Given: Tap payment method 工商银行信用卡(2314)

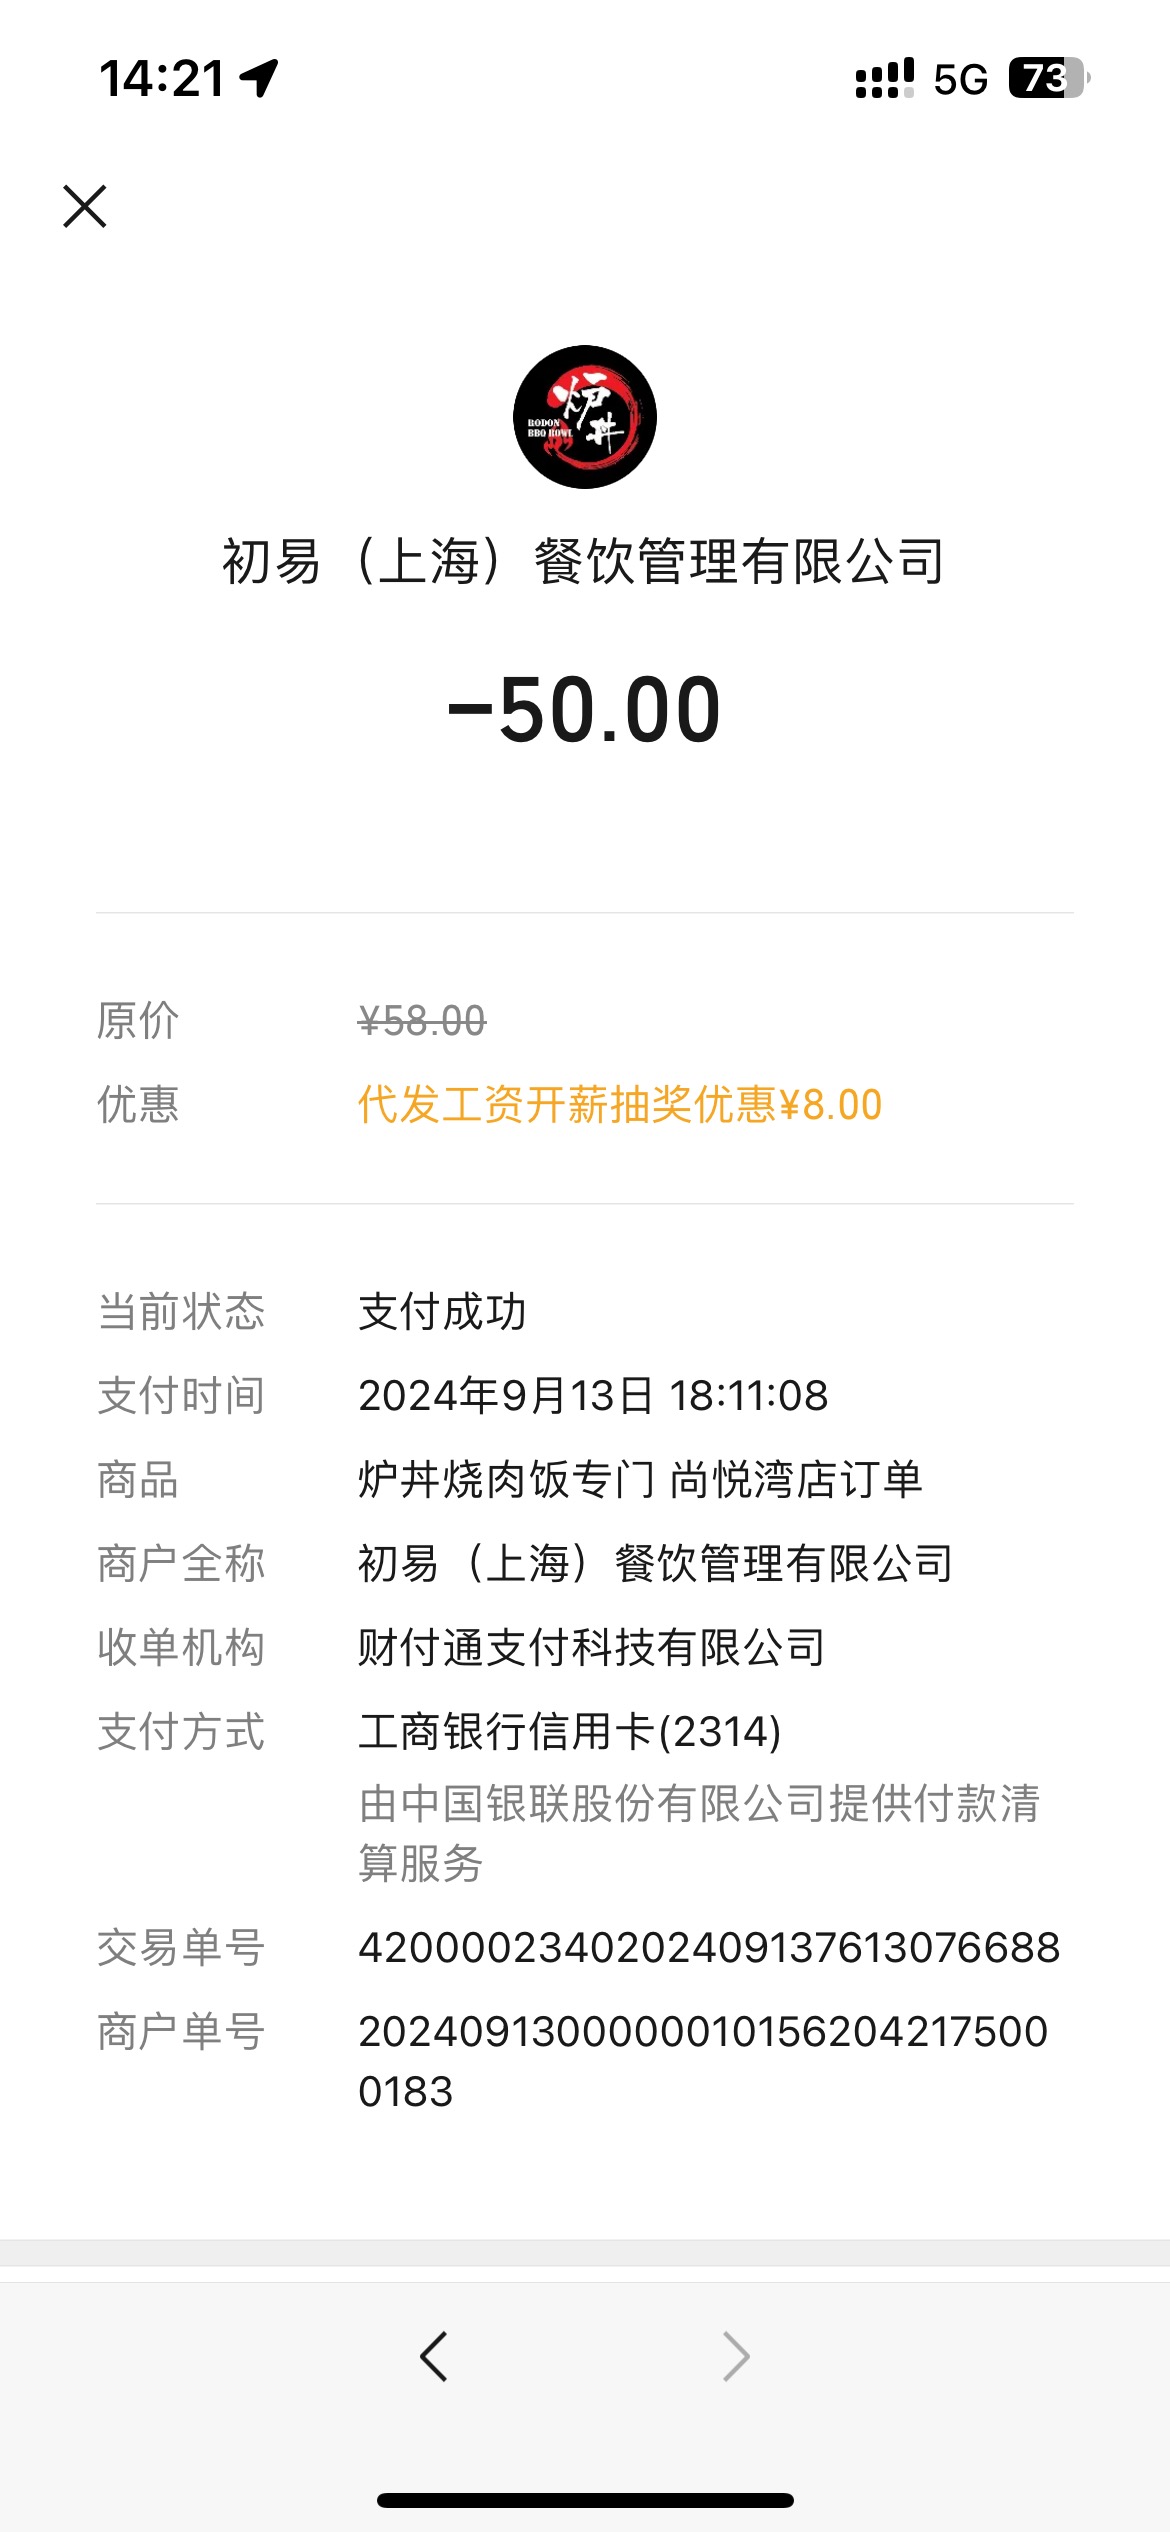Looking at the screenshot, I should tap(570, 1731).
